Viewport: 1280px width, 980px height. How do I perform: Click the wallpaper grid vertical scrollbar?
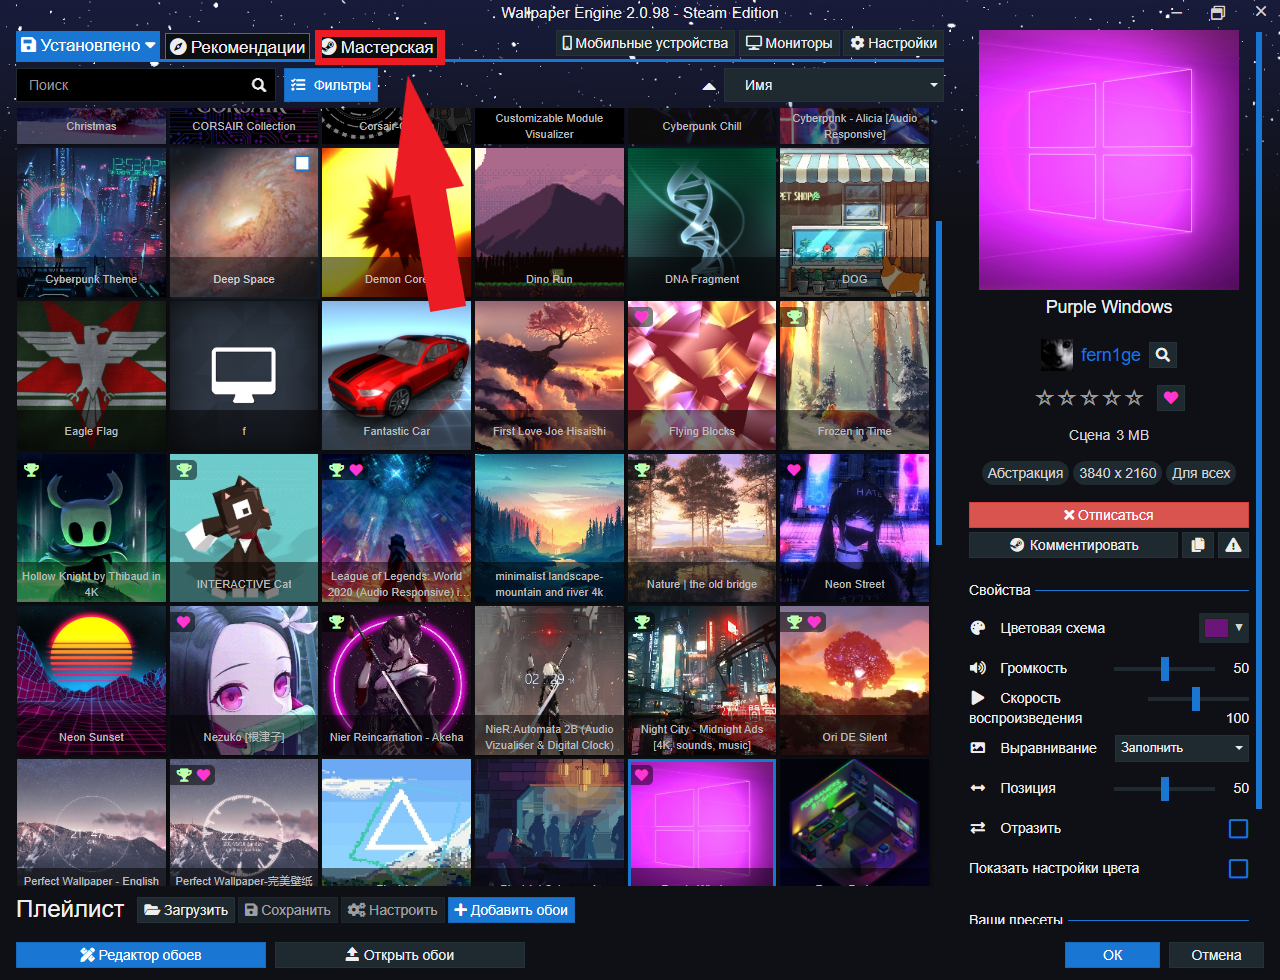coord(939,383)
